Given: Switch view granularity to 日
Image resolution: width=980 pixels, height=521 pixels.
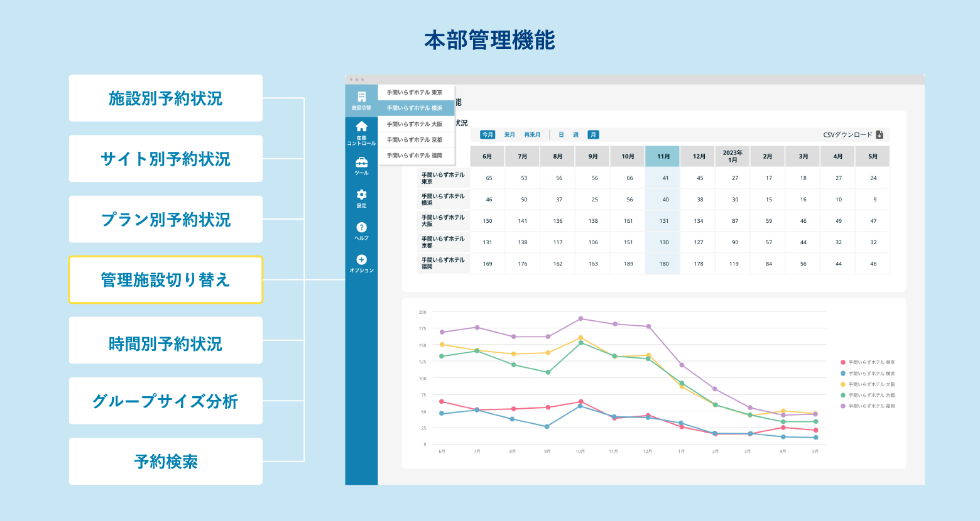Looking at the screenshot, I should [561, 134].
